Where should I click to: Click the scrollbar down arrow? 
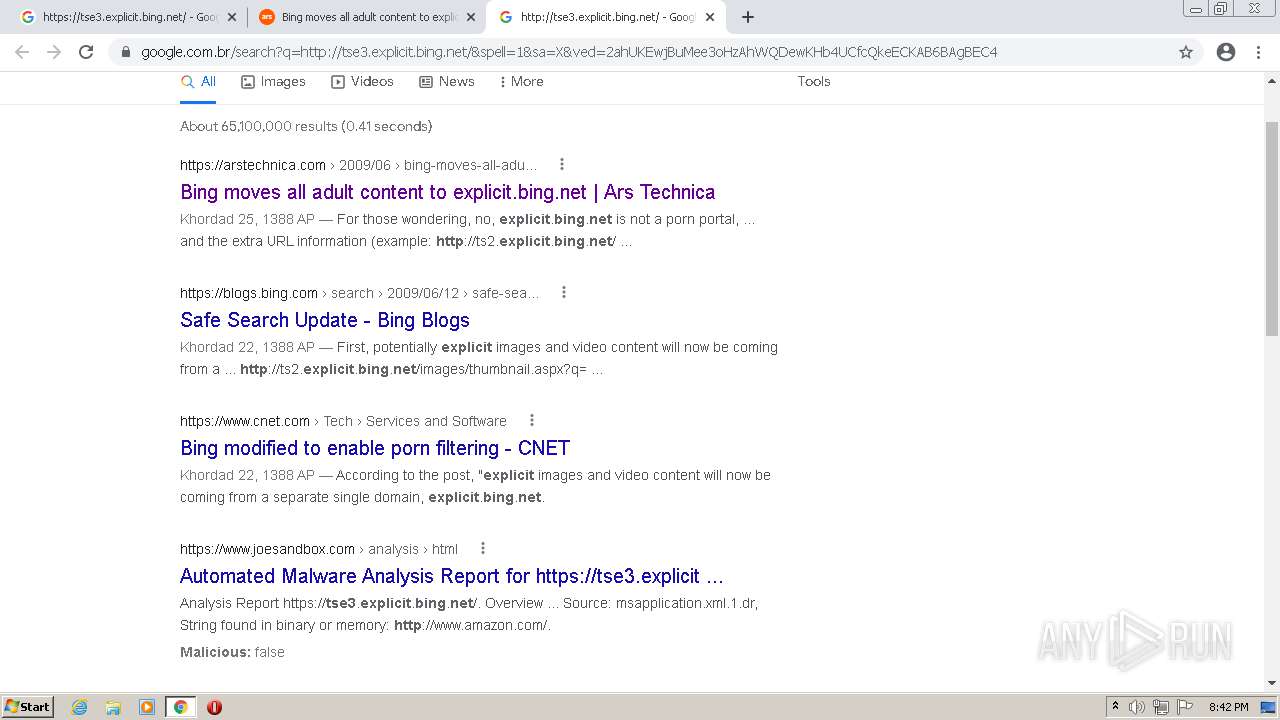[1272, 683]
